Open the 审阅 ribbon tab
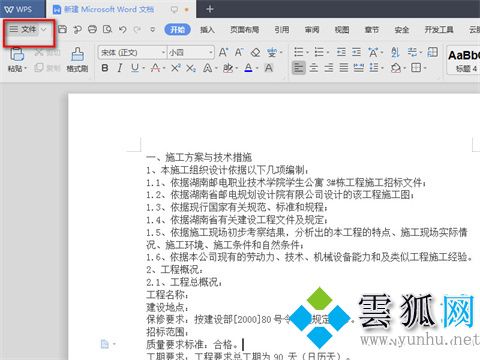 [312, 29]
